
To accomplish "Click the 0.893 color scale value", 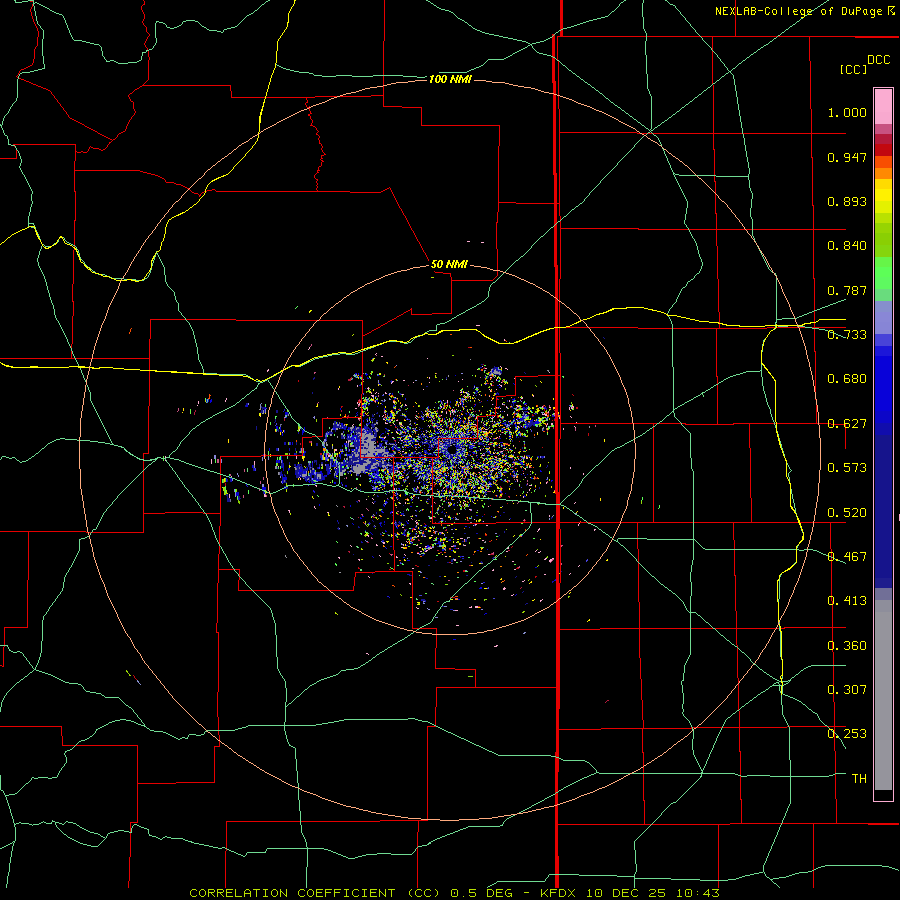I will tap(847, 201).
